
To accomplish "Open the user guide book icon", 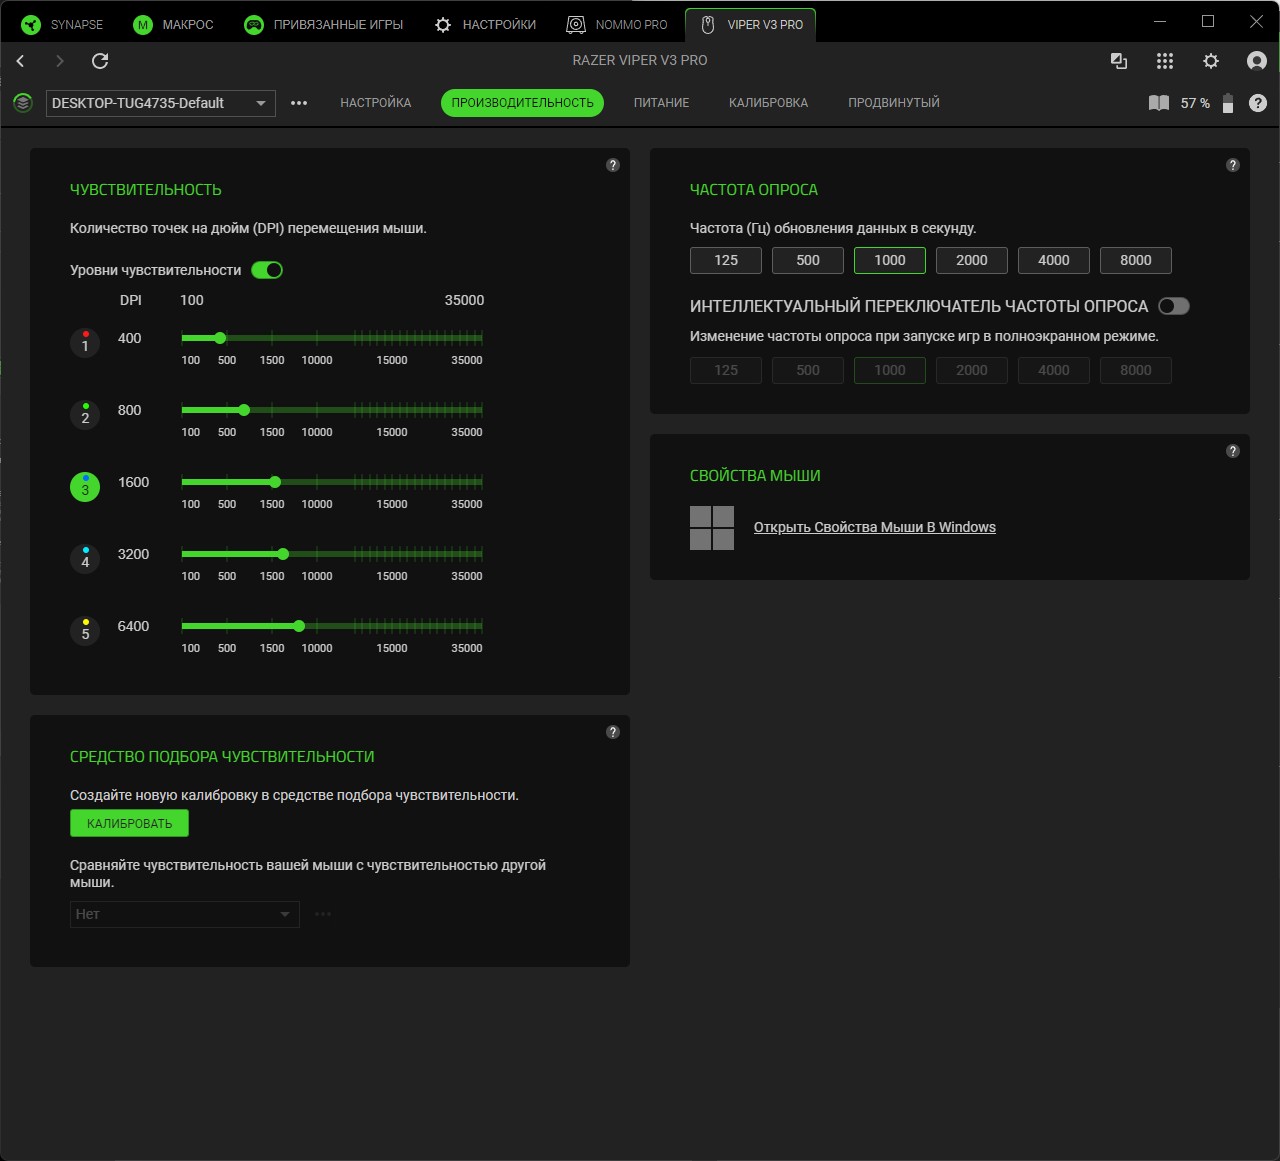I will coord(1159,103).
